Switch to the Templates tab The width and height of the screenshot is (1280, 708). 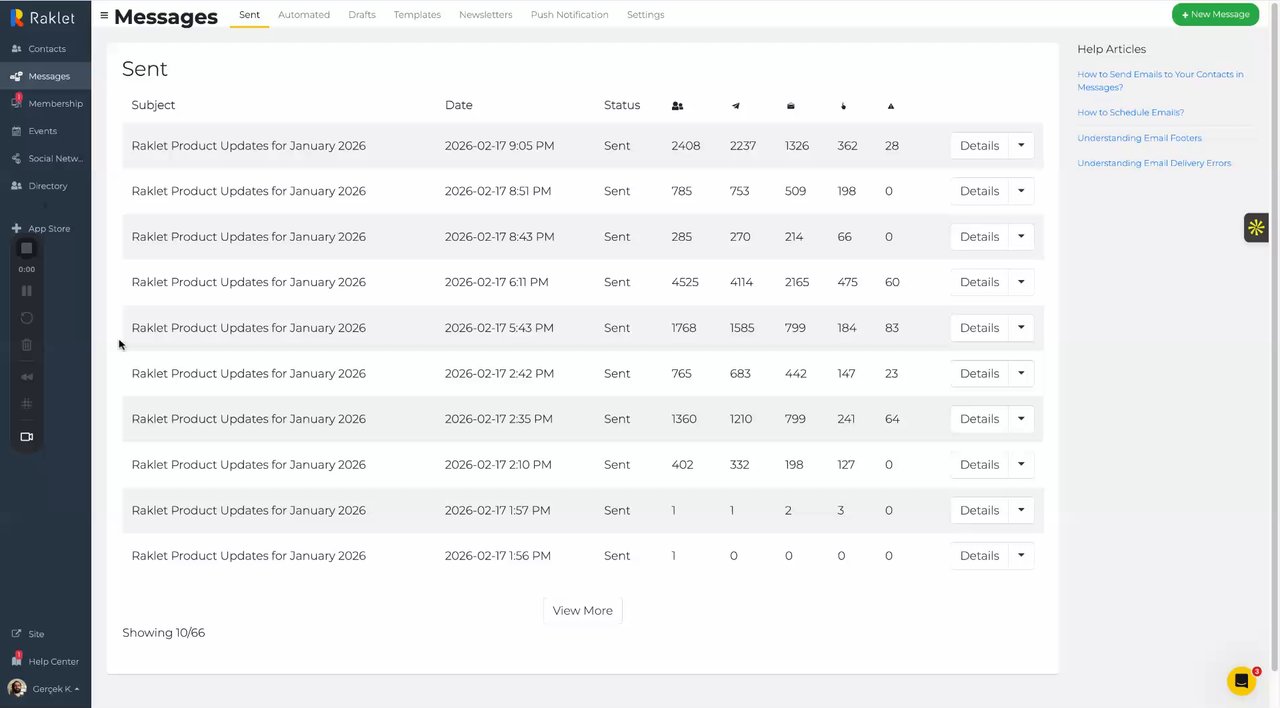[x=417, y=15]
